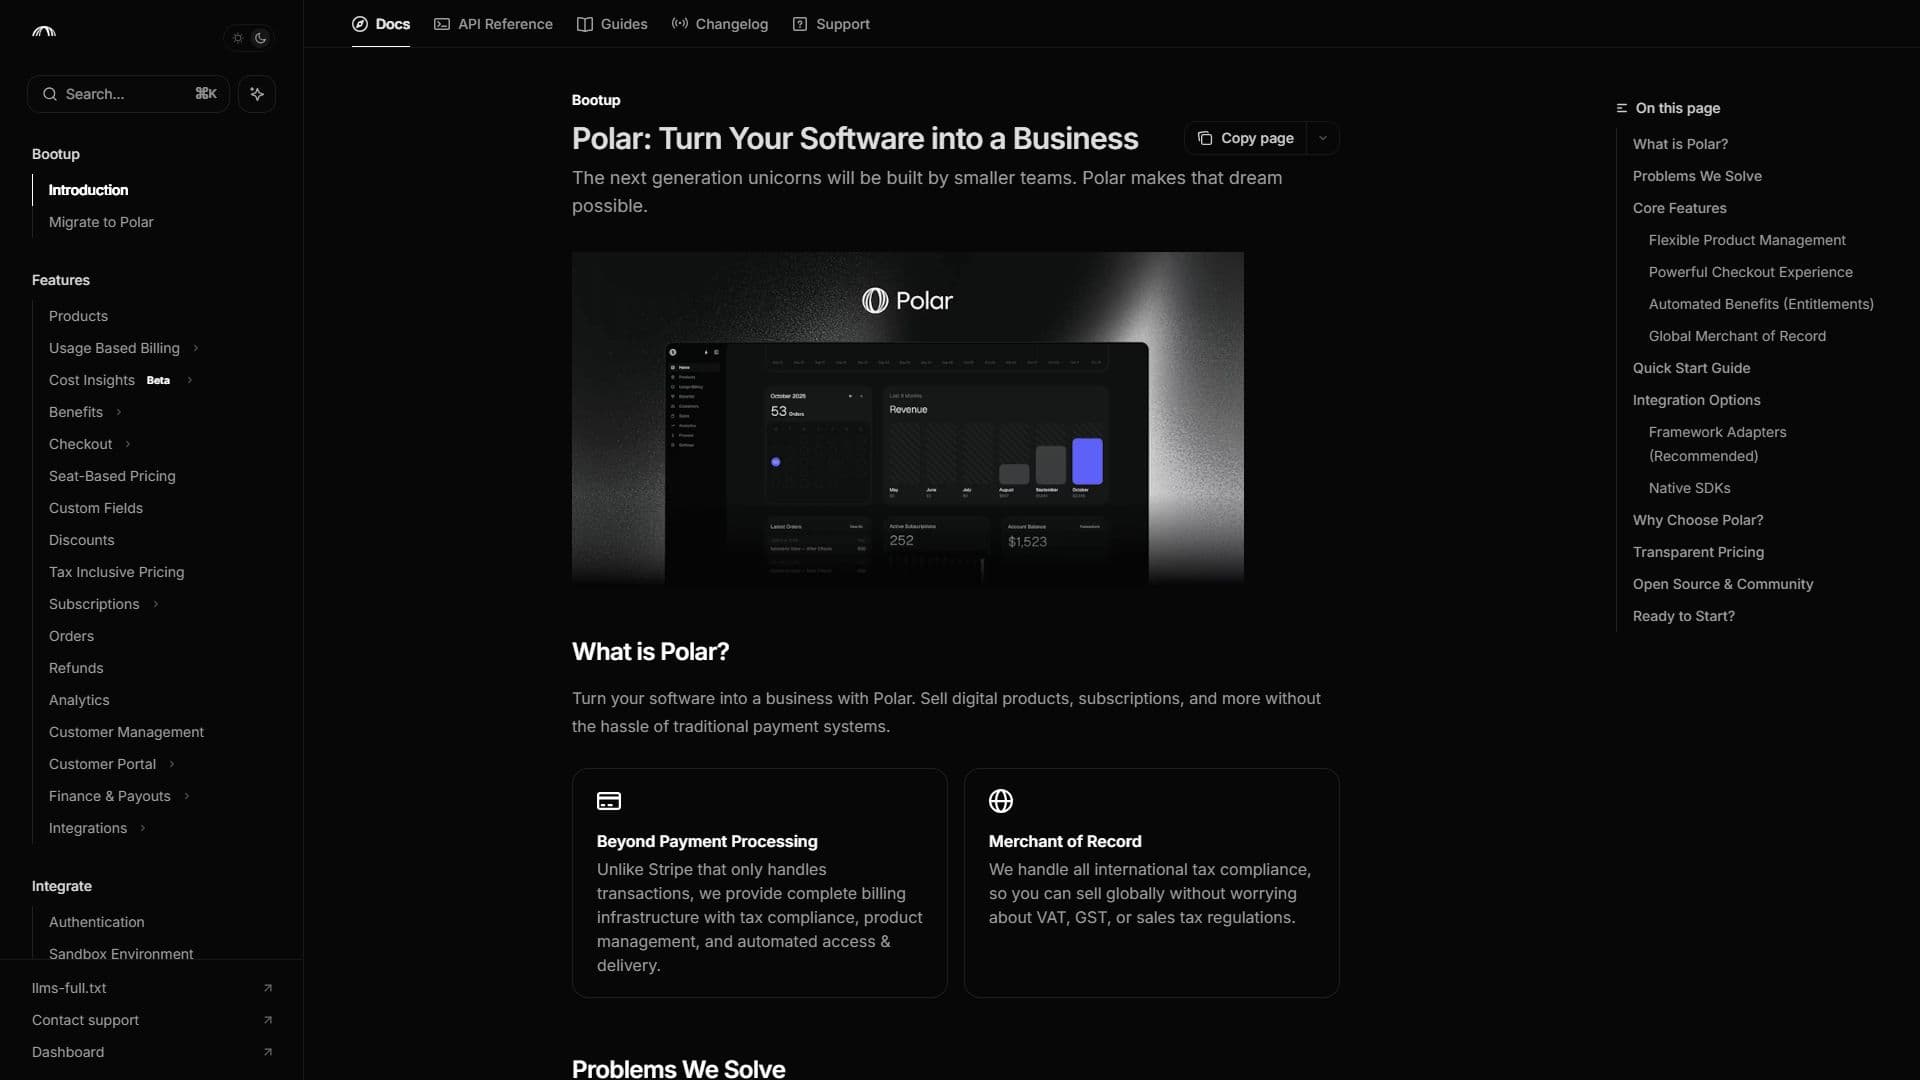Open the Docs tab
This screenshot has width=1920, height=1080.
381,24
